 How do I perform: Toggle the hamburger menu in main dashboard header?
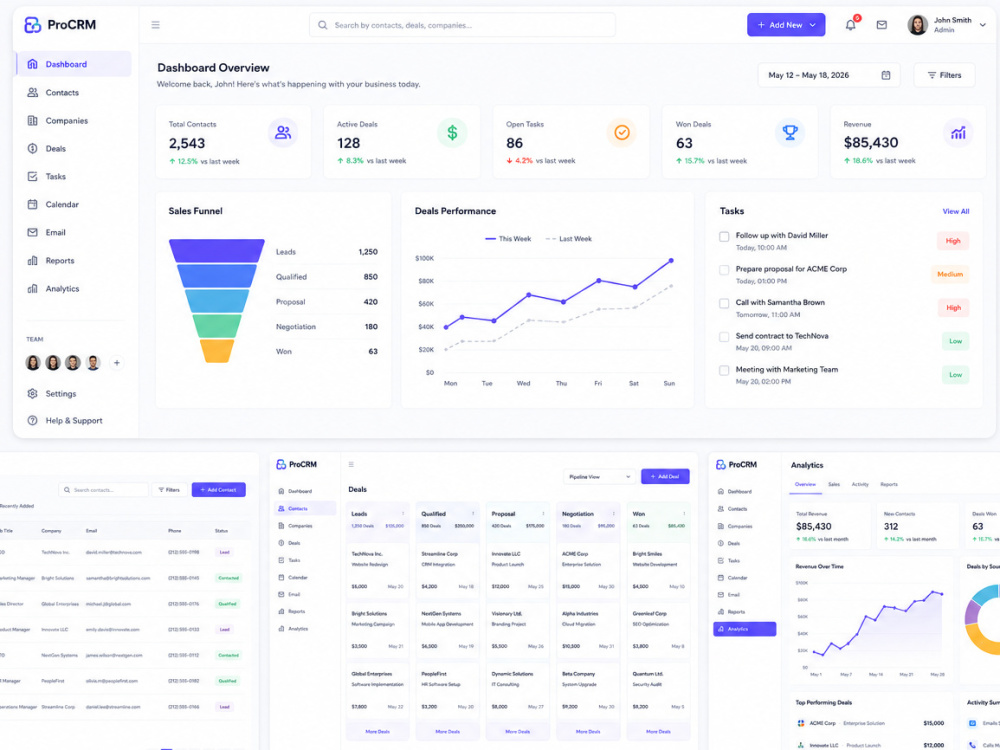click(156, 25)
